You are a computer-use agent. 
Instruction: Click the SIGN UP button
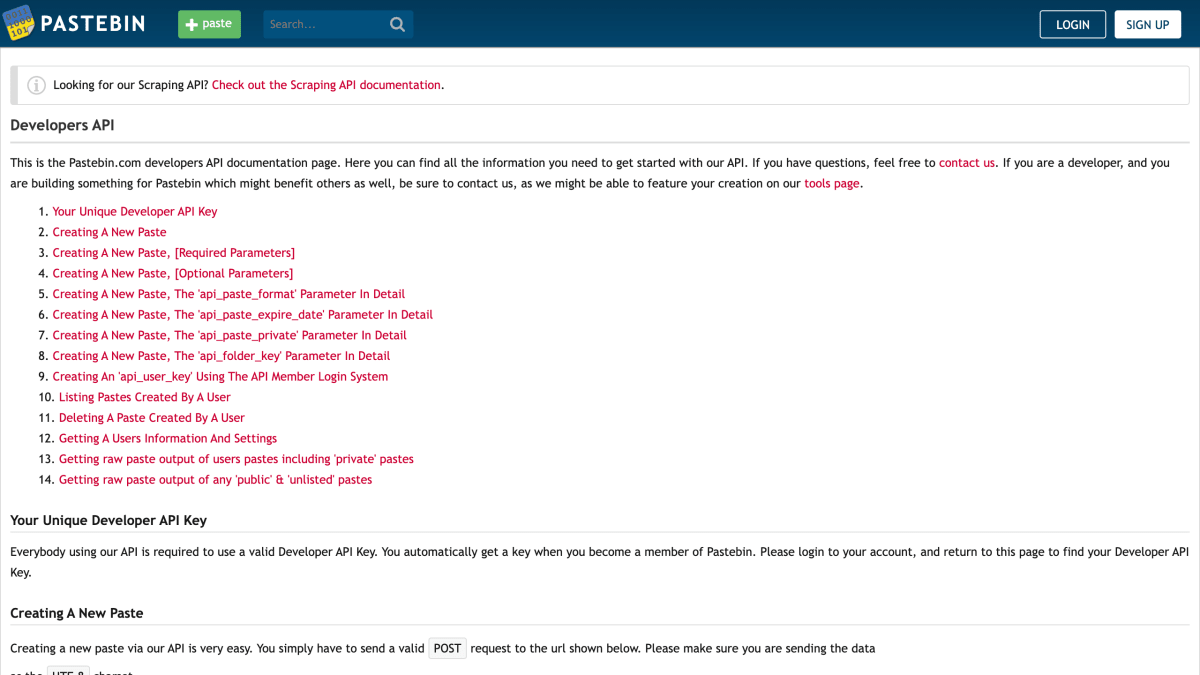coord(1147,24)
